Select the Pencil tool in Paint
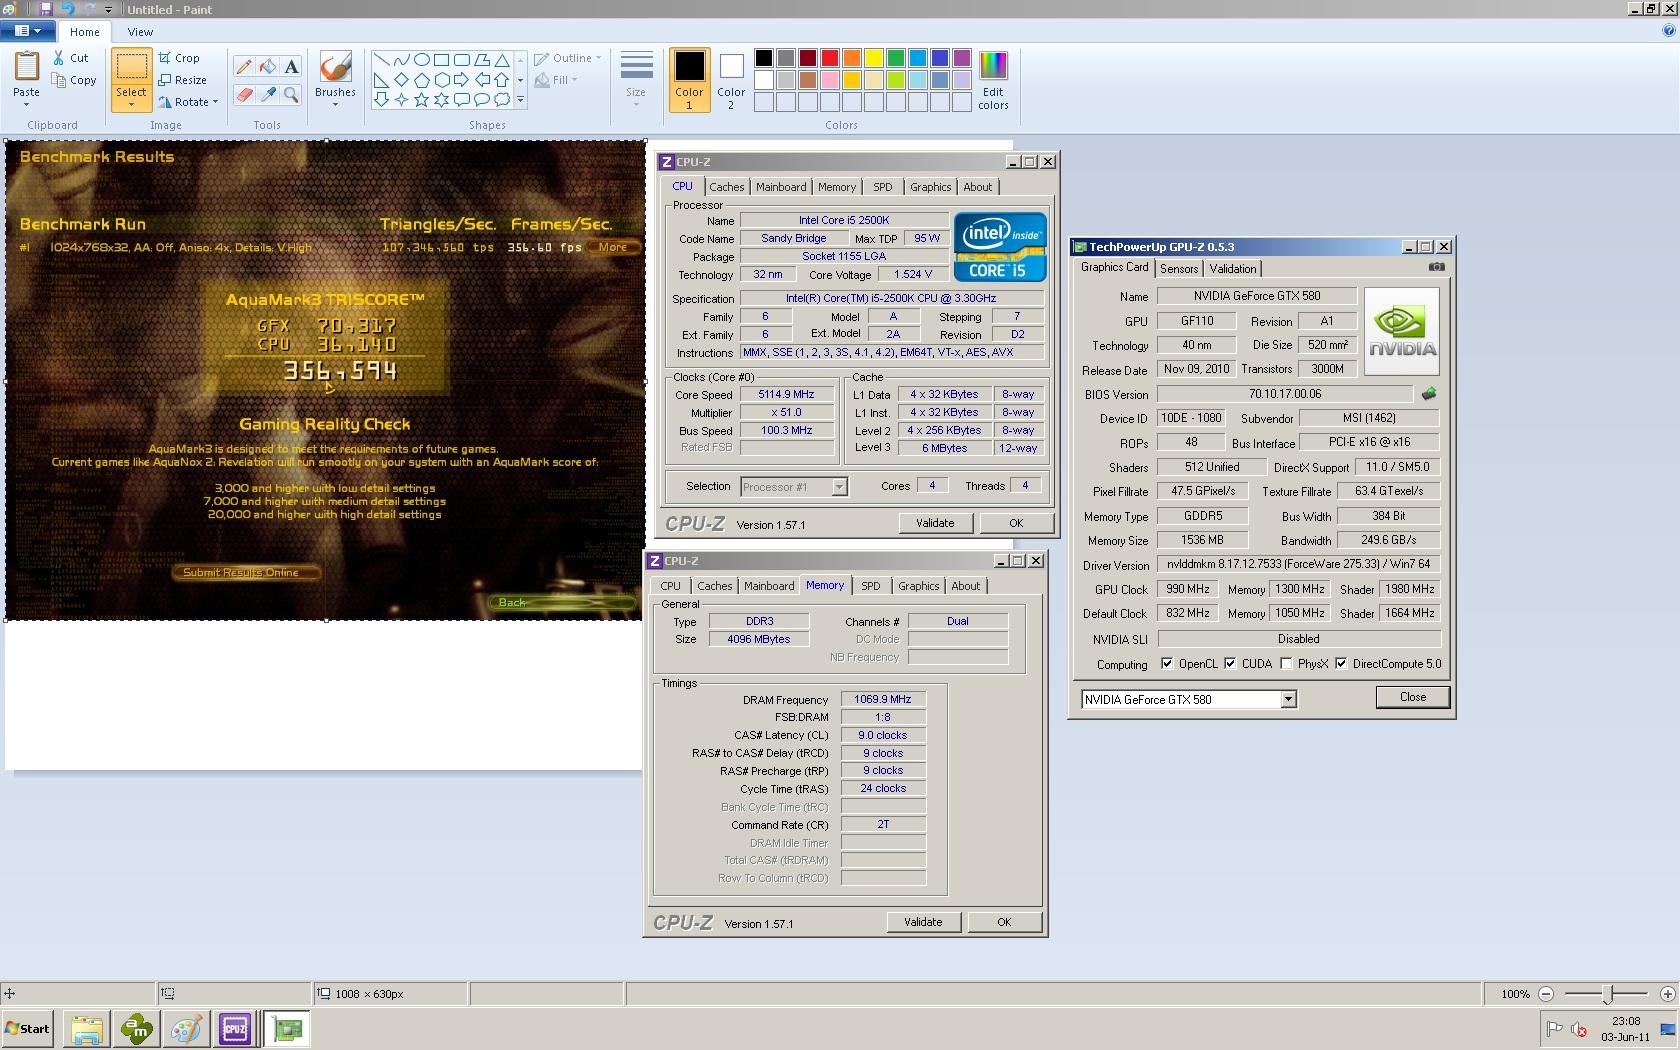Viewport: 1680px width, 1050px height. click(244, 67)
